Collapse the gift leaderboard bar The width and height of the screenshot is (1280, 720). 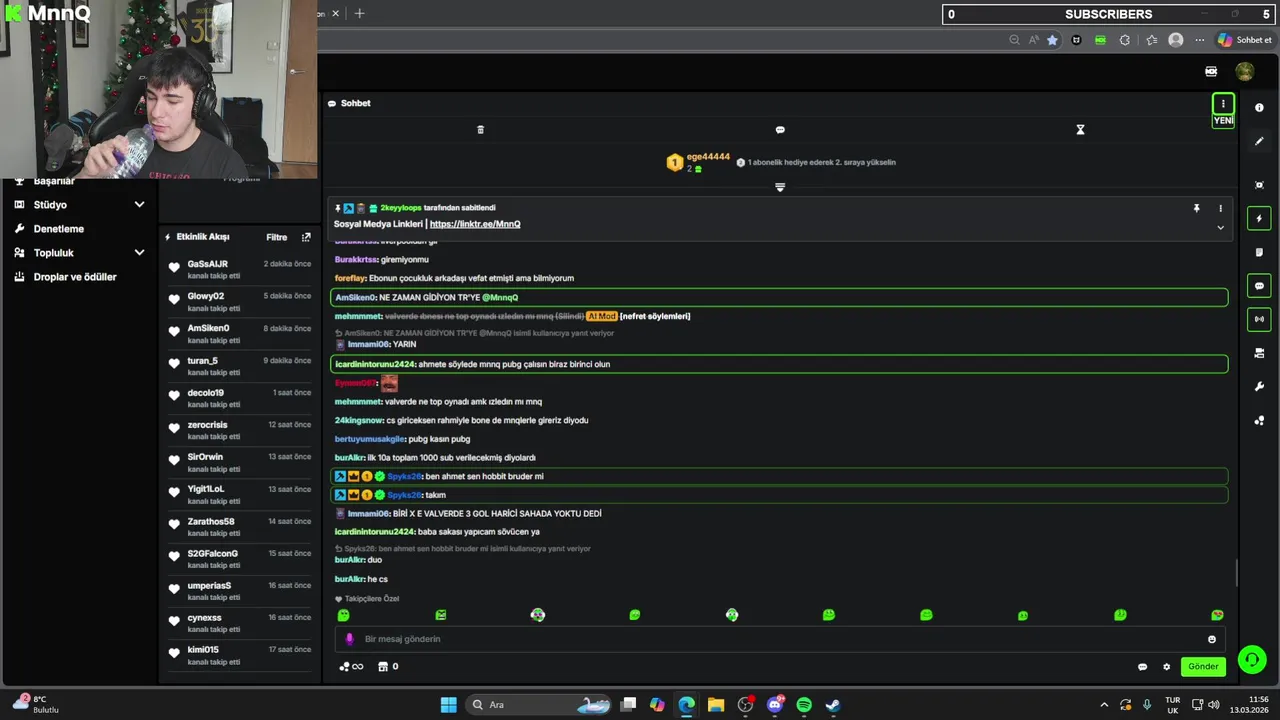[780, 187]
